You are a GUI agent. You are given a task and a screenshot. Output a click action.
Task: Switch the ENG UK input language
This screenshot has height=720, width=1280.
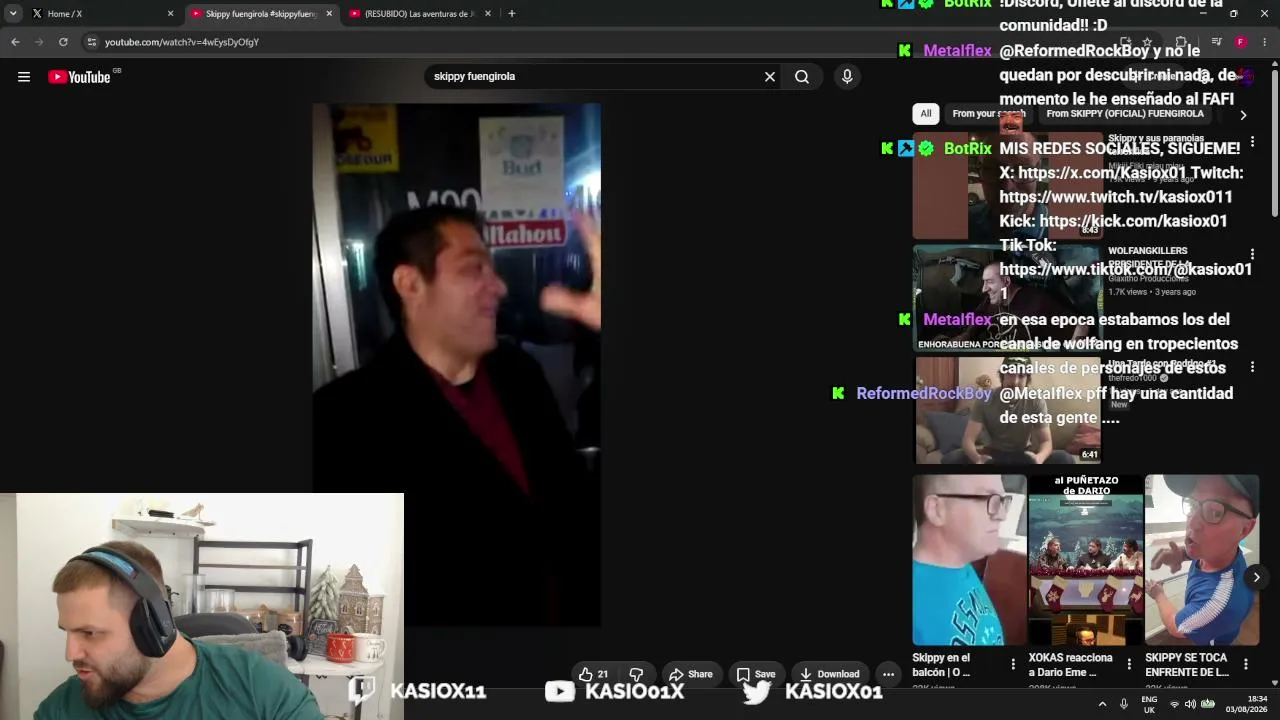pos(1149,704)
